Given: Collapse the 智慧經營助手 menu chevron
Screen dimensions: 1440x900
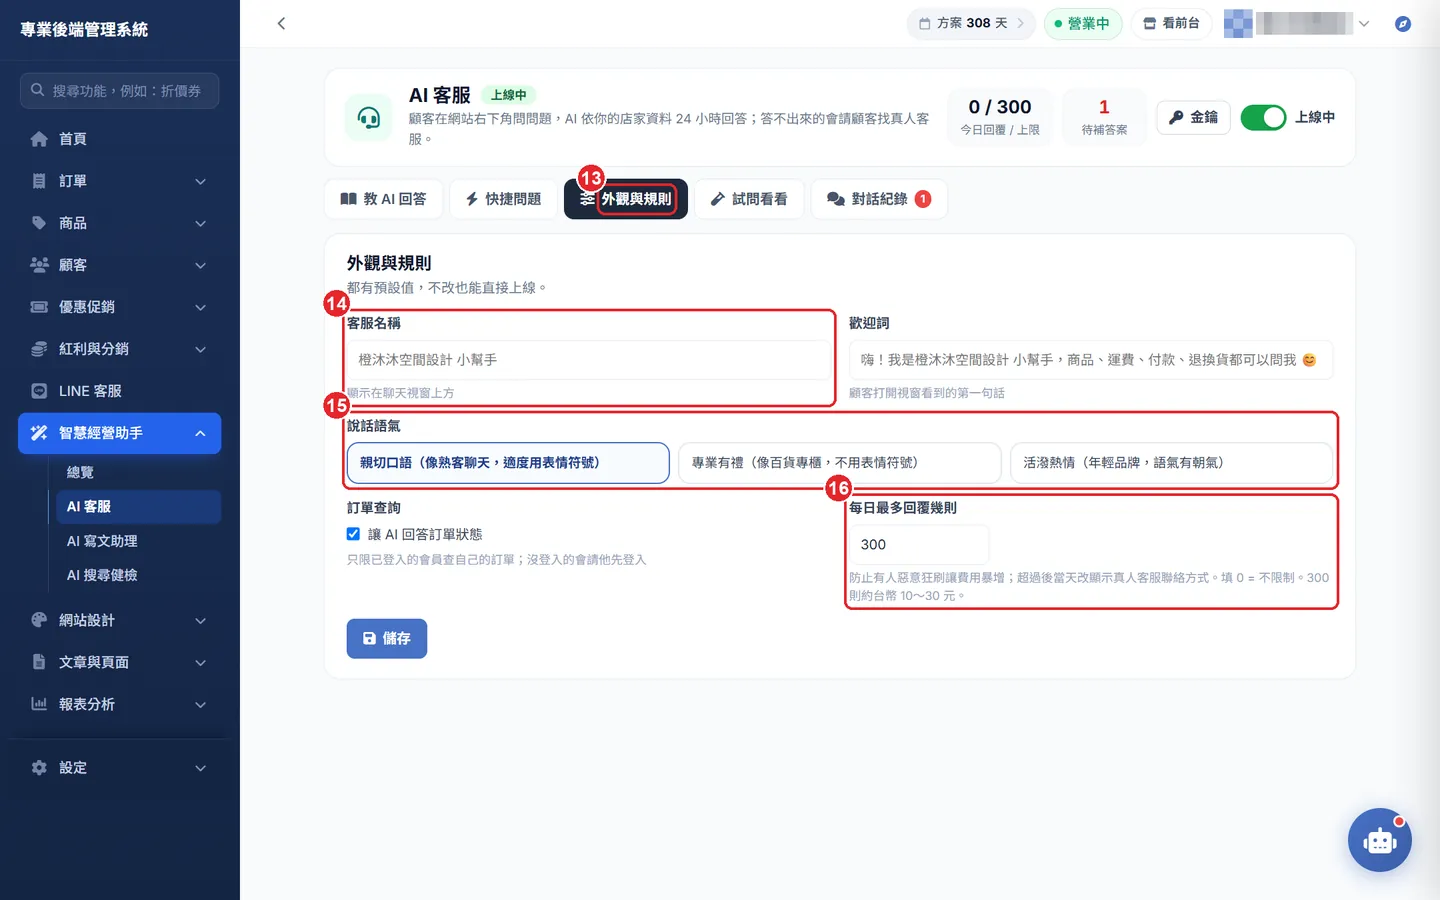Looking at the screenshot, I should tap(200, 433).
